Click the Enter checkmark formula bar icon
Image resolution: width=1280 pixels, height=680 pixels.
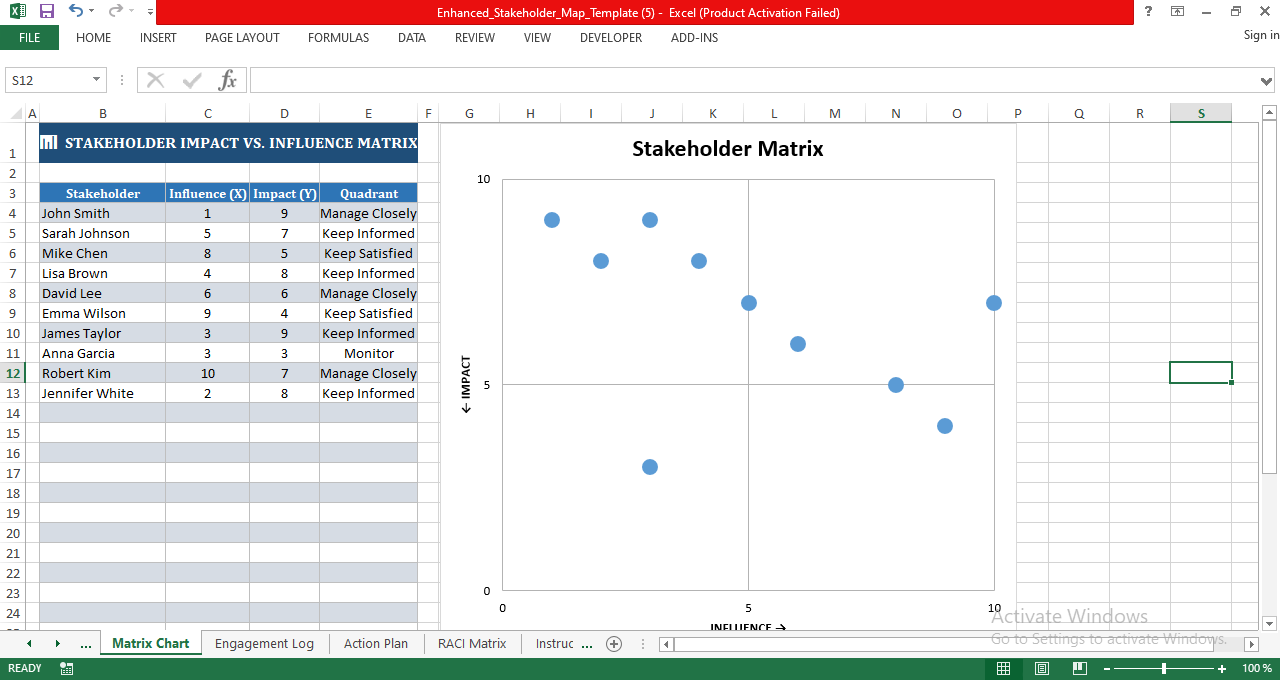coord(192,80)
